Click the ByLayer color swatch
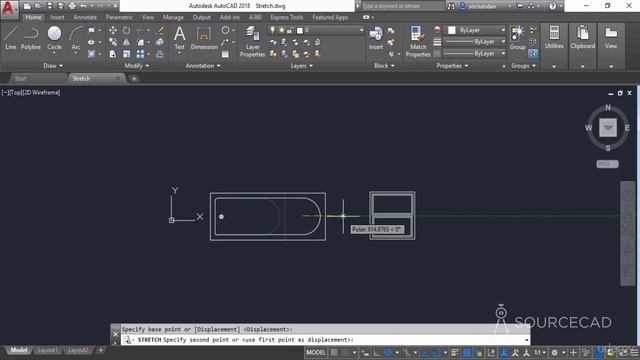The height and width of the screenshot is (360, 640). (x=451, y=30)
